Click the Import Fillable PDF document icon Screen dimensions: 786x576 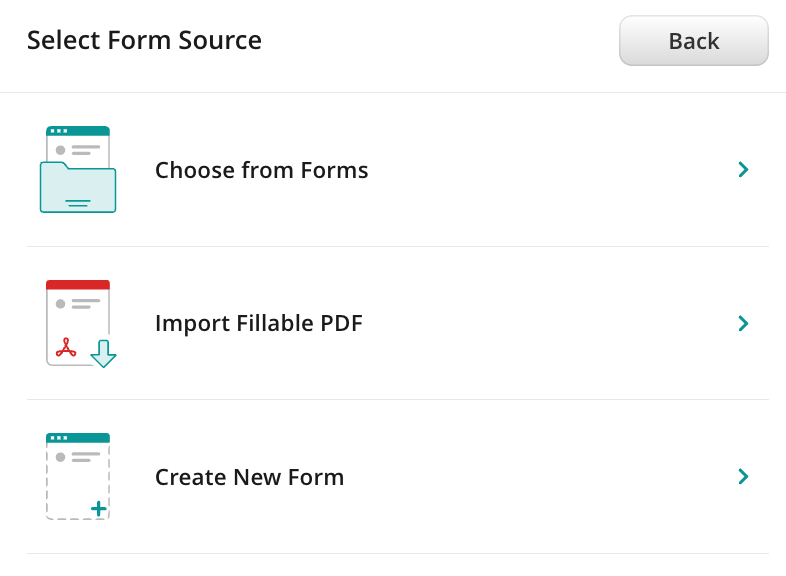[78, 323]
